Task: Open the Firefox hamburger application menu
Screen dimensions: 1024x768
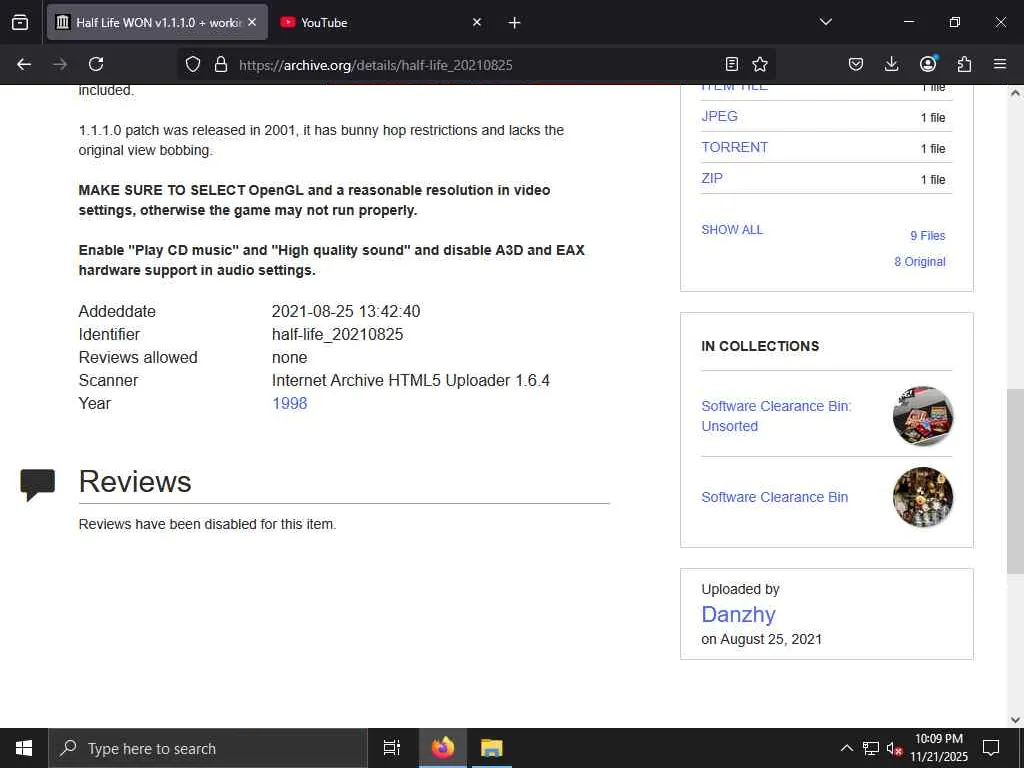Action: [x=1000, y=64]
